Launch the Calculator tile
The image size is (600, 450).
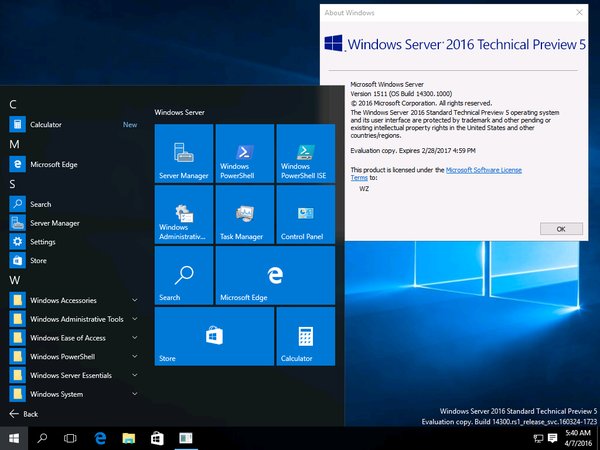click(x=305, y=337)
